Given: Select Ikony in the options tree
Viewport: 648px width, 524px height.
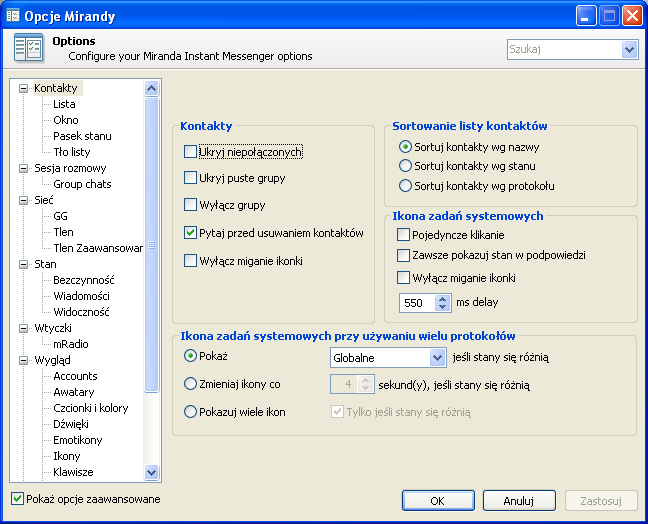Looking at the screenshot, I should pos(67,456).
